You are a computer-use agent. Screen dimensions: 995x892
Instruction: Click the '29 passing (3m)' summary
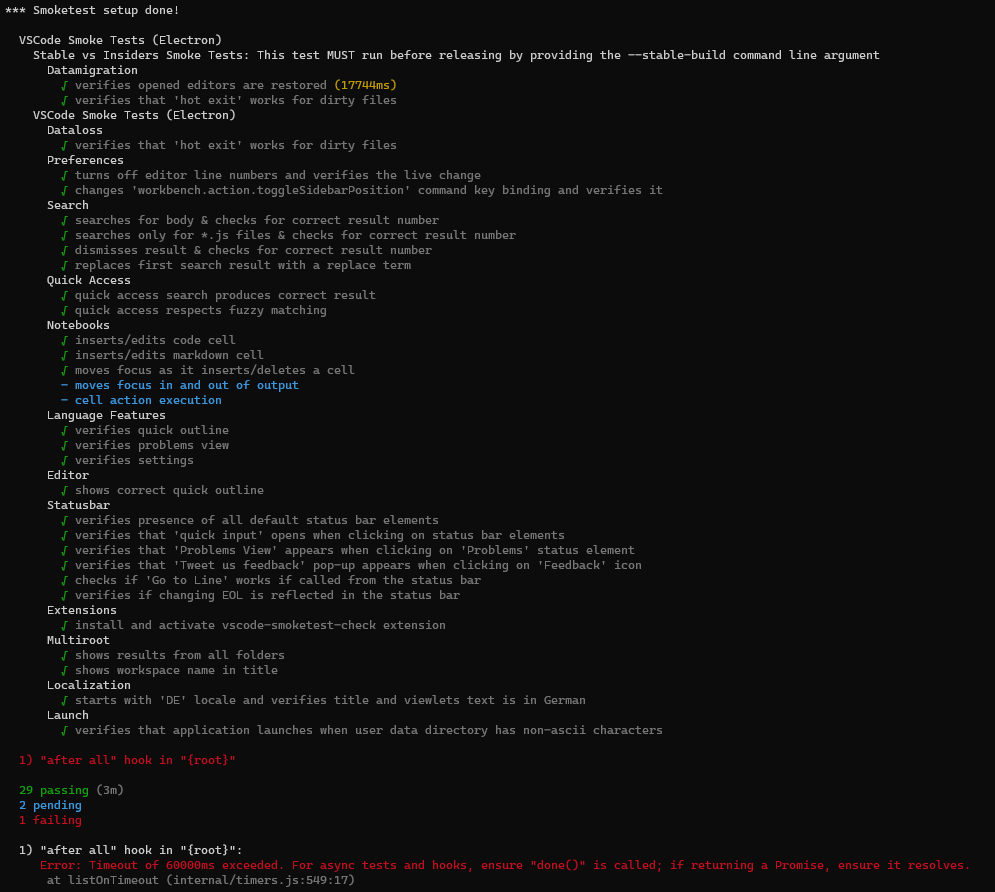71,791
